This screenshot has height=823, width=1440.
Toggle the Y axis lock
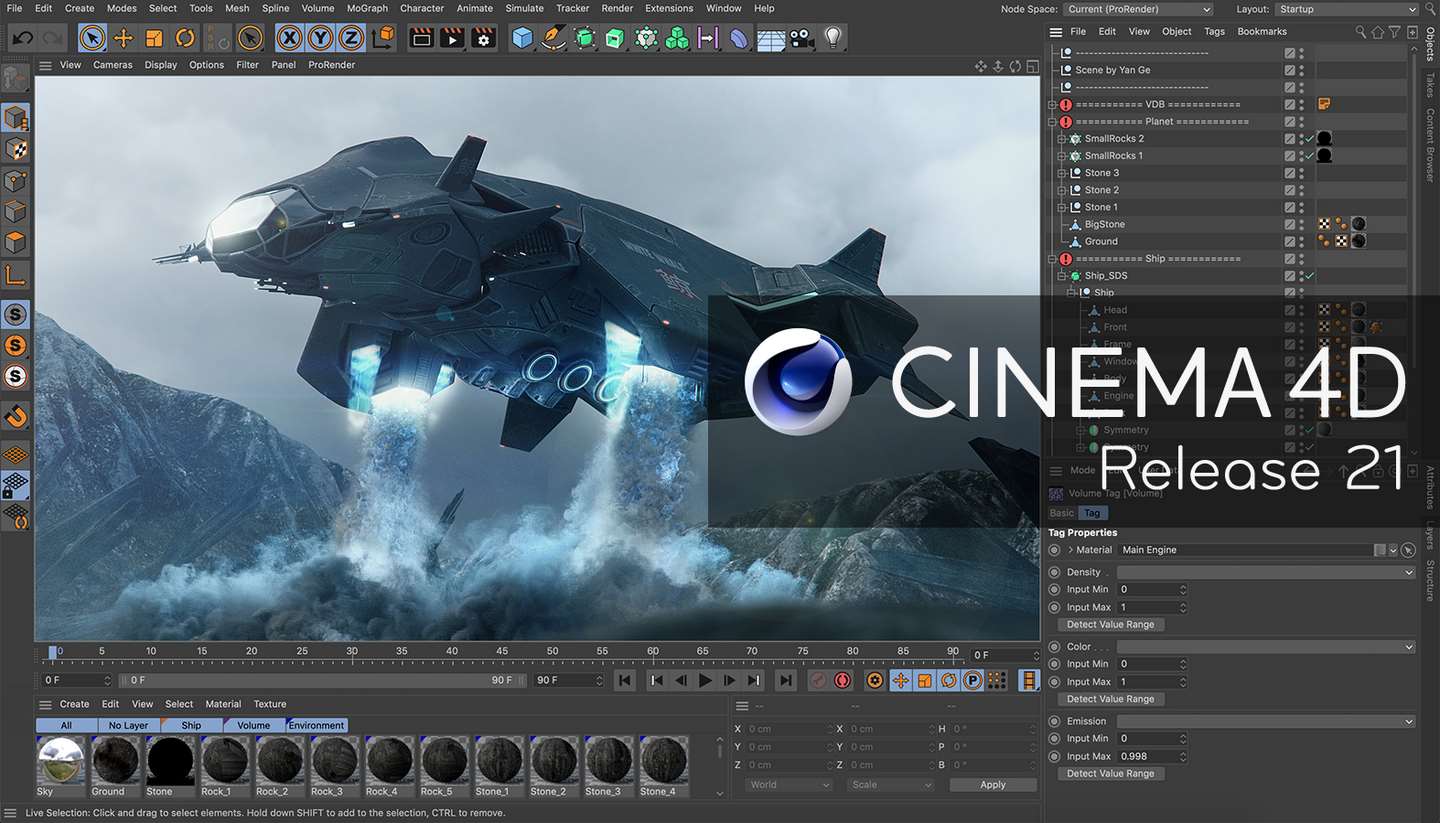click(x=320, y=39)
